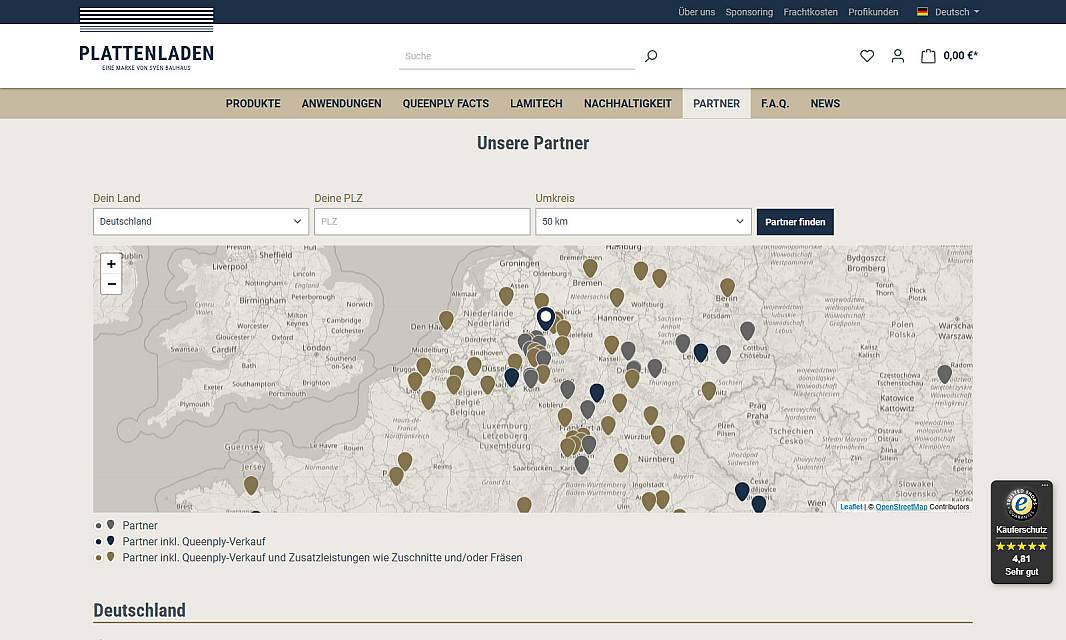Open the ANWENDUNGEN menu
1066x640 pixels.
coord(341,103)
